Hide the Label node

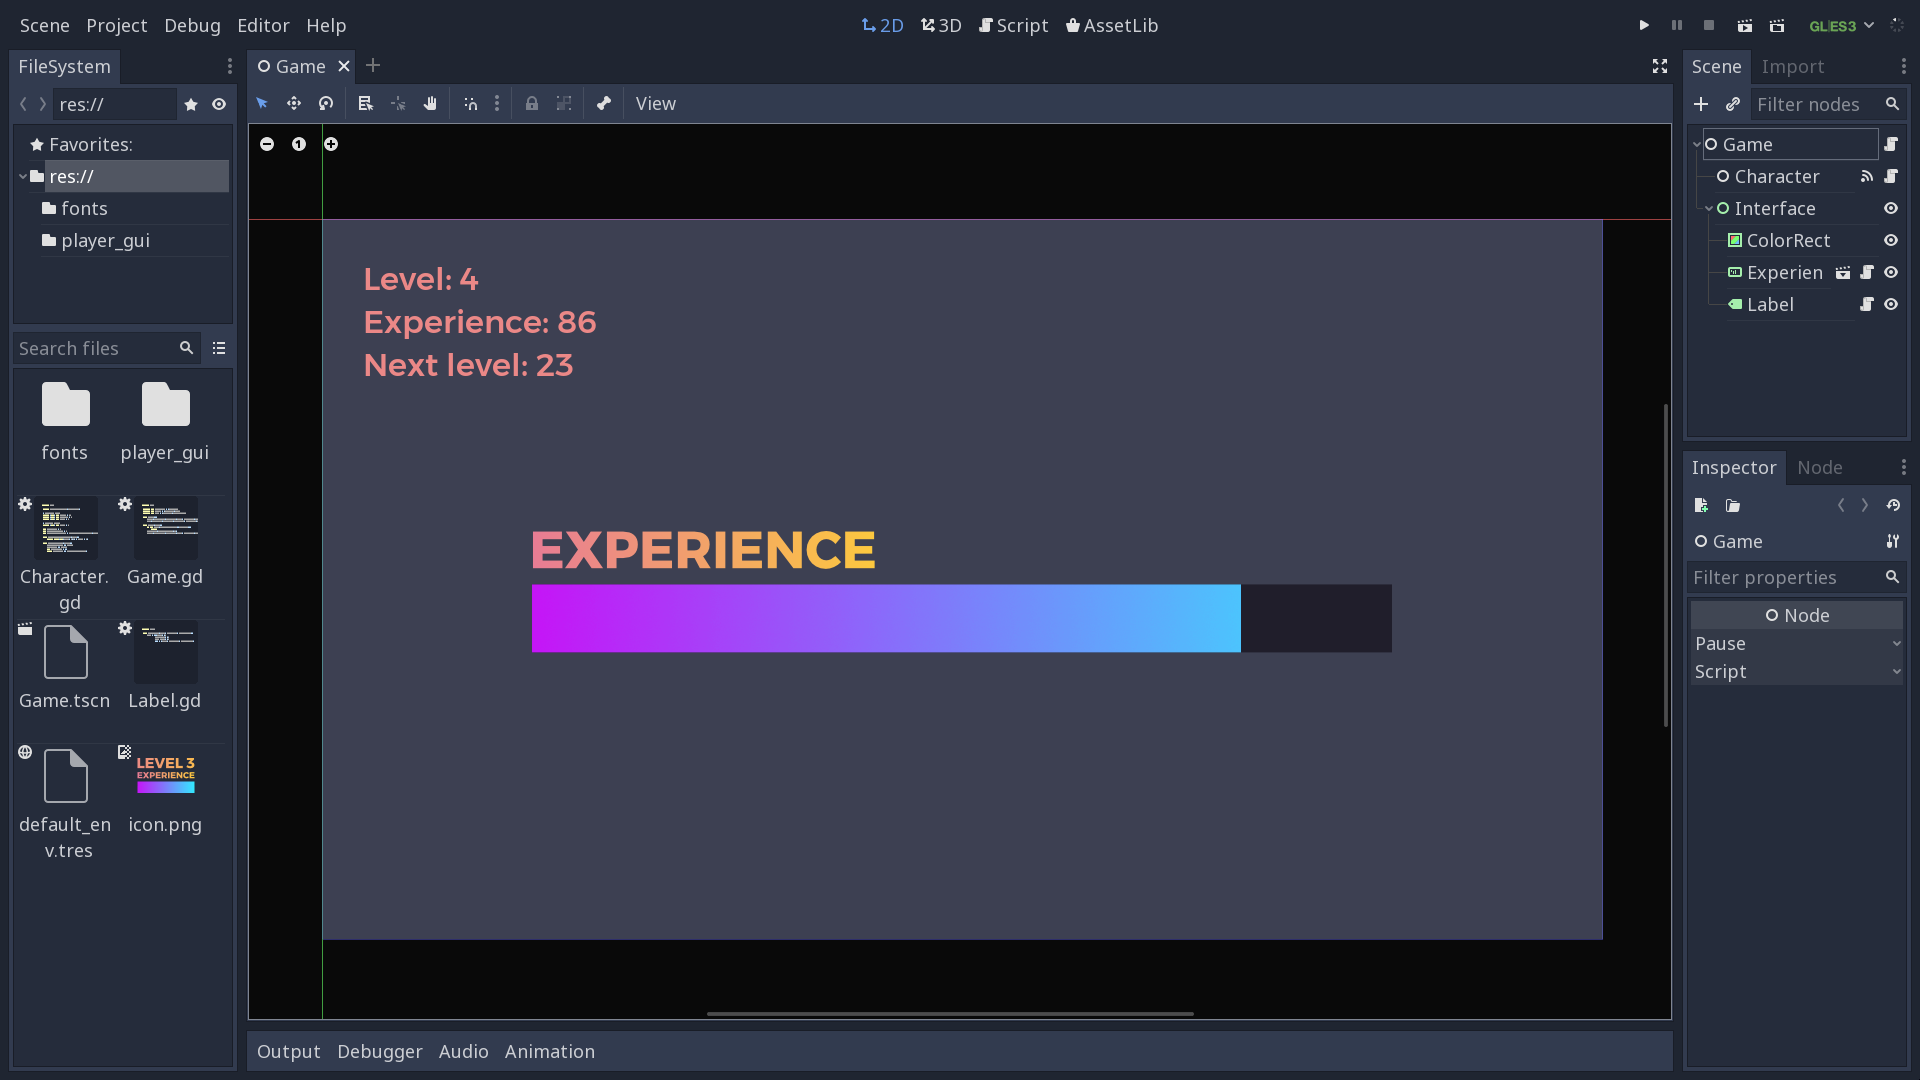[x=1892, y=304]
